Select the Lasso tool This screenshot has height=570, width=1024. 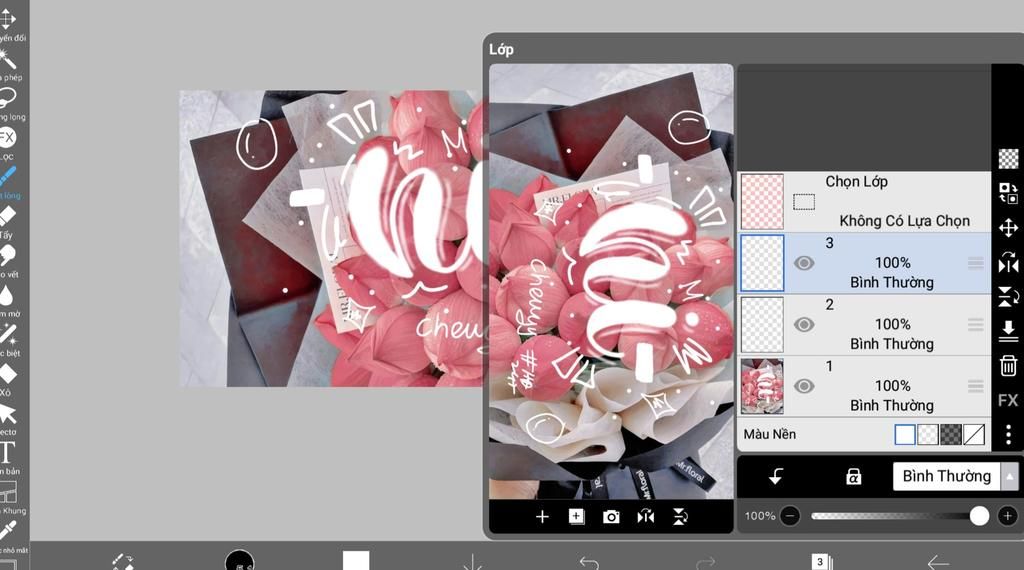pyautogui.click(x=7, y=98)
